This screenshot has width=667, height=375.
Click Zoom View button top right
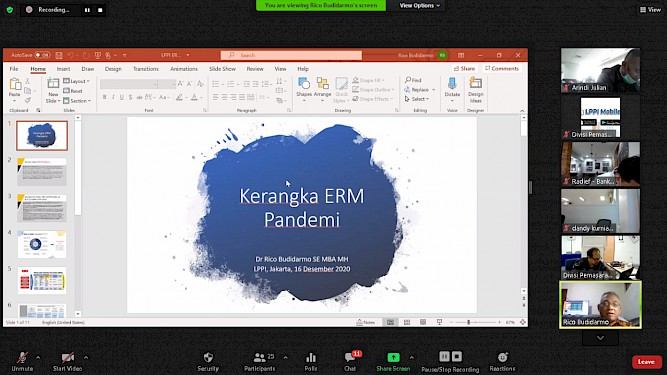[650, 9]
